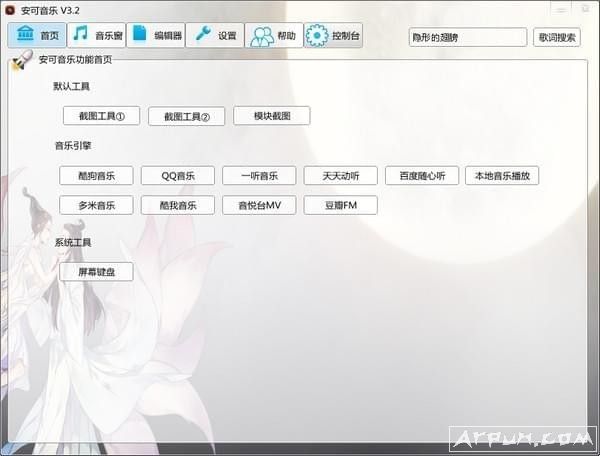Viewport: 600px width, 456px height.
Task: Click the app icon in title bar
Action: pos(10,9)
